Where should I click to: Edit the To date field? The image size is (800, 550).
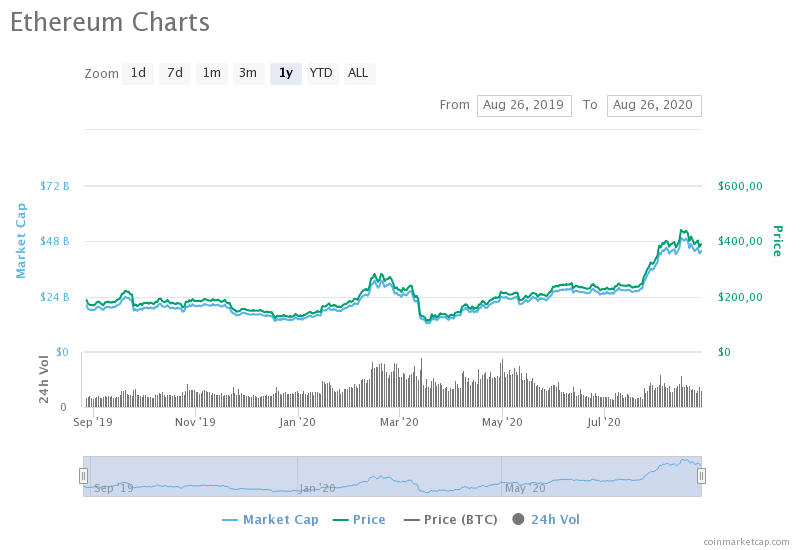(654, 106)
